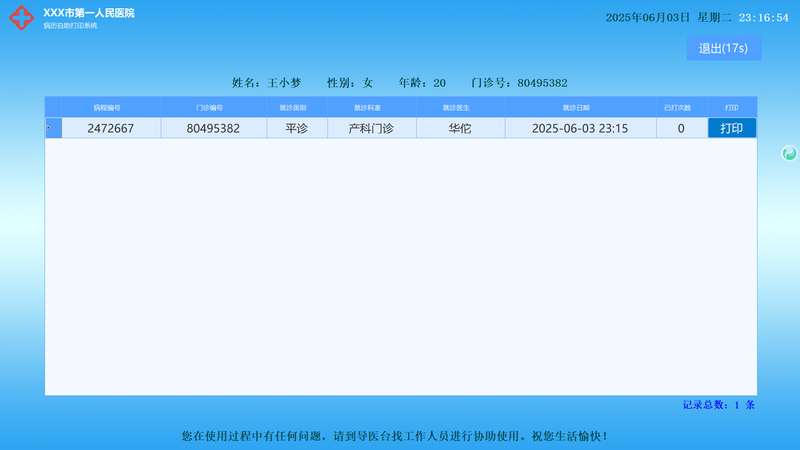Image resolution: width=800 pixels, height=450 pixels.
Task: Click the 打印 column header
Action: (x=732, y=108)
